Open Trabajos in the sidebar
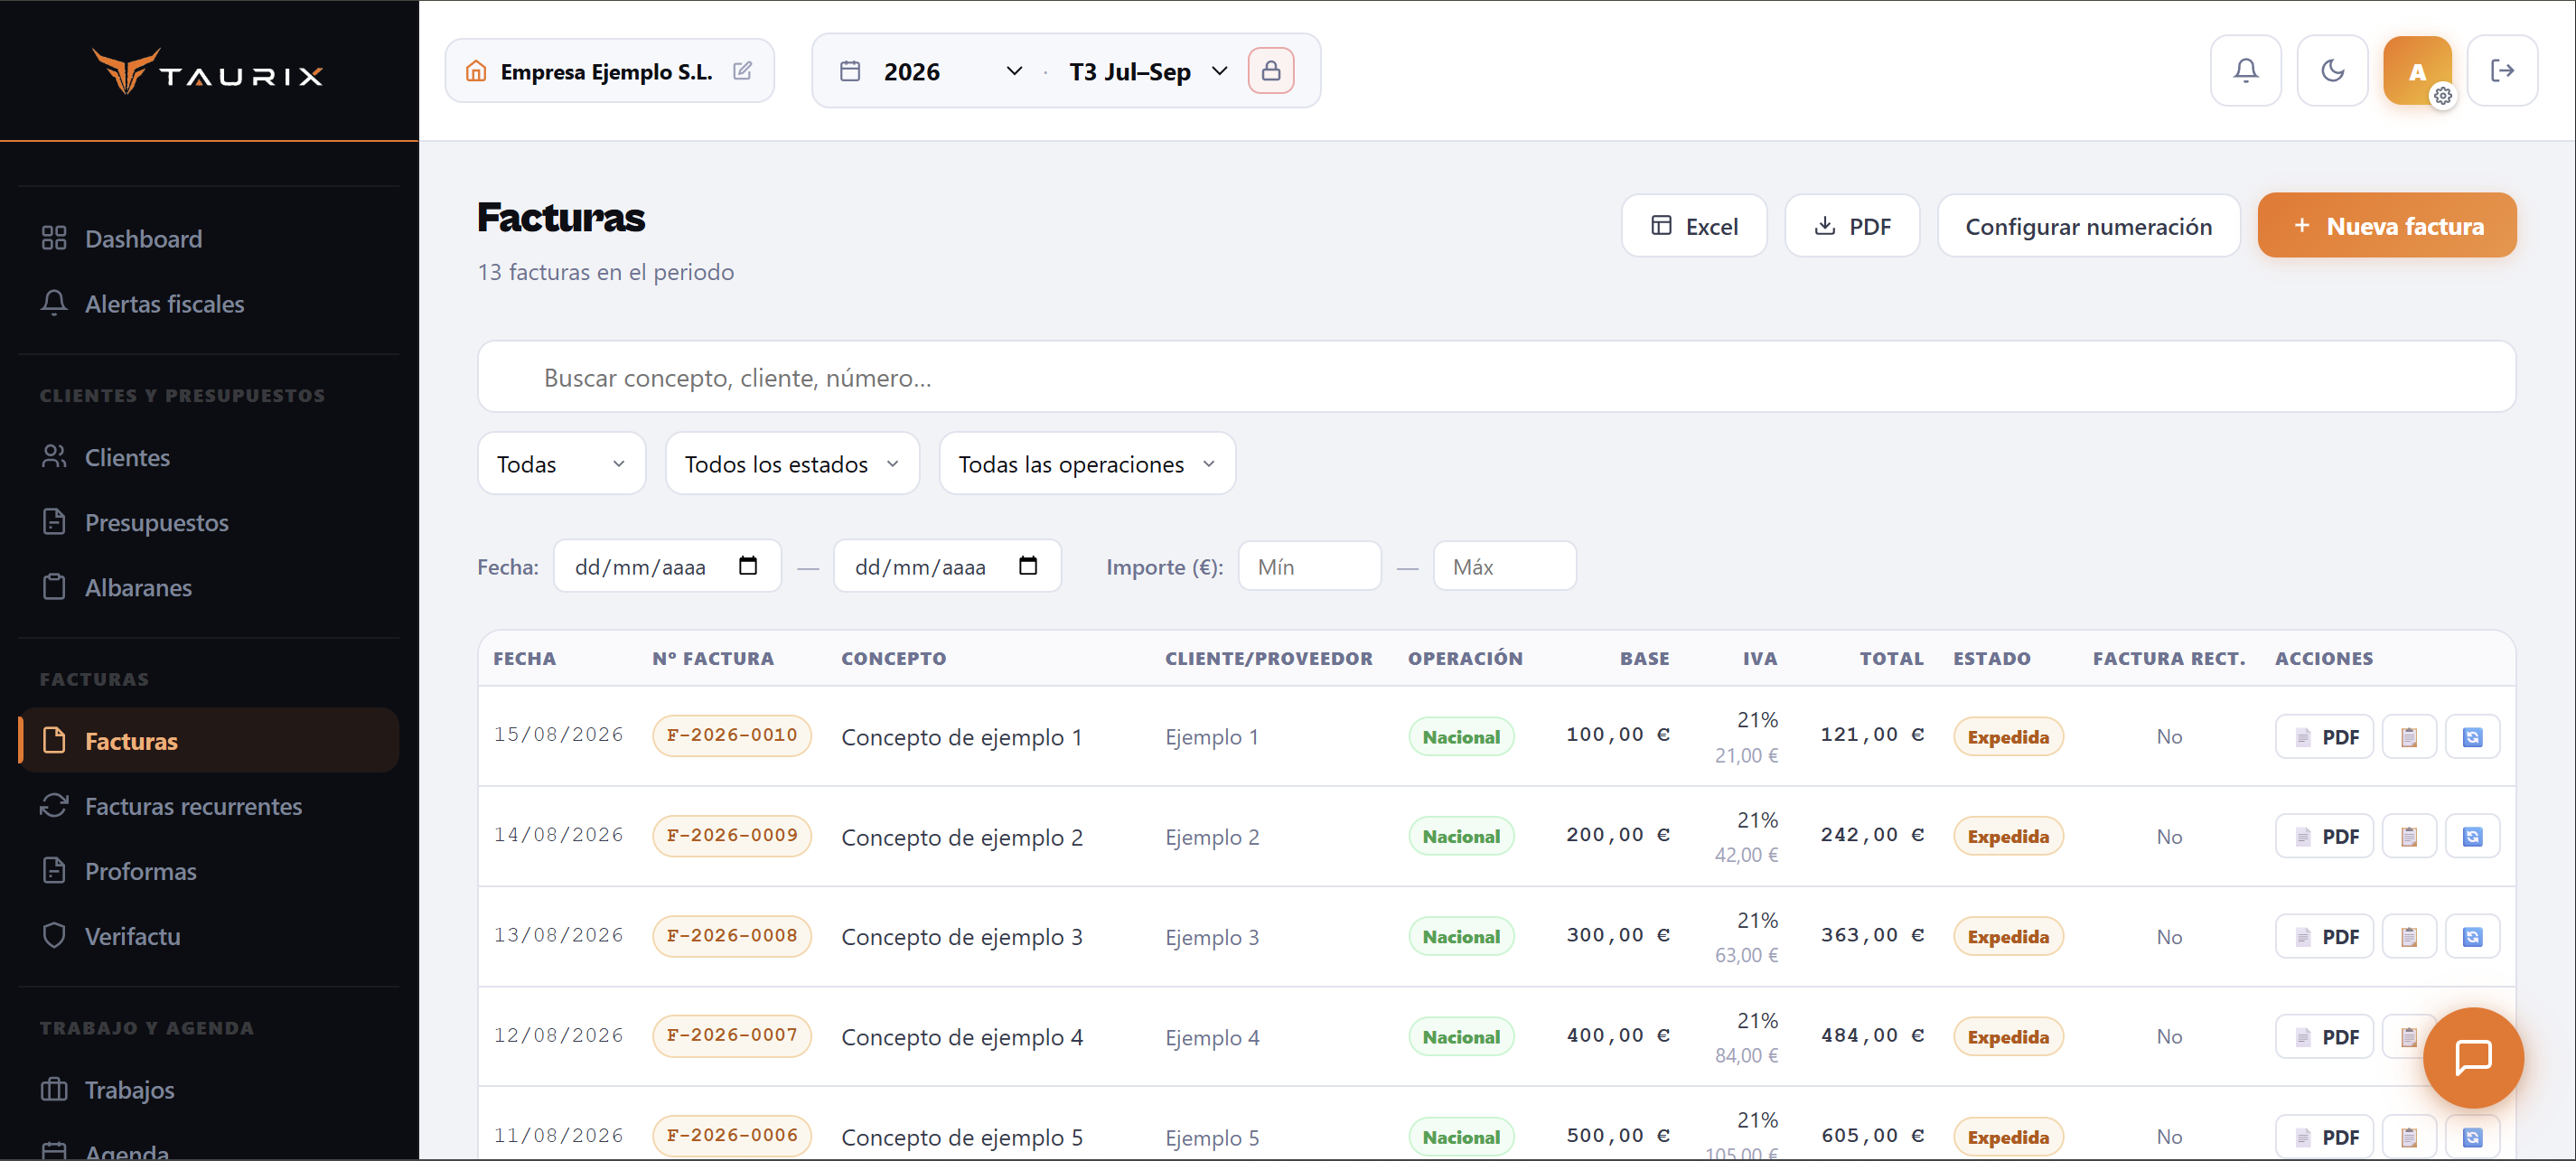This screenshot has width=2576, height=1161. click(208, 1089)
